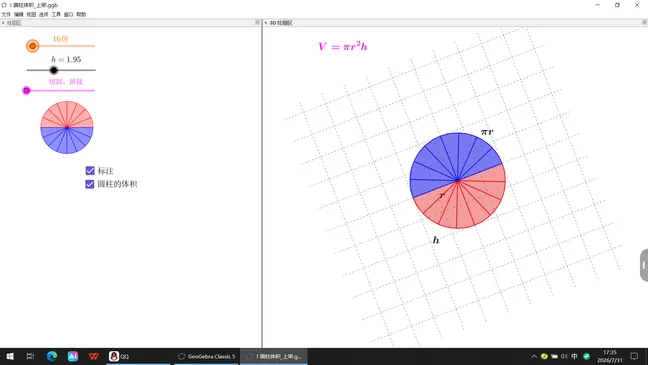Click the orange 16份 slider handle

point(32,46)
